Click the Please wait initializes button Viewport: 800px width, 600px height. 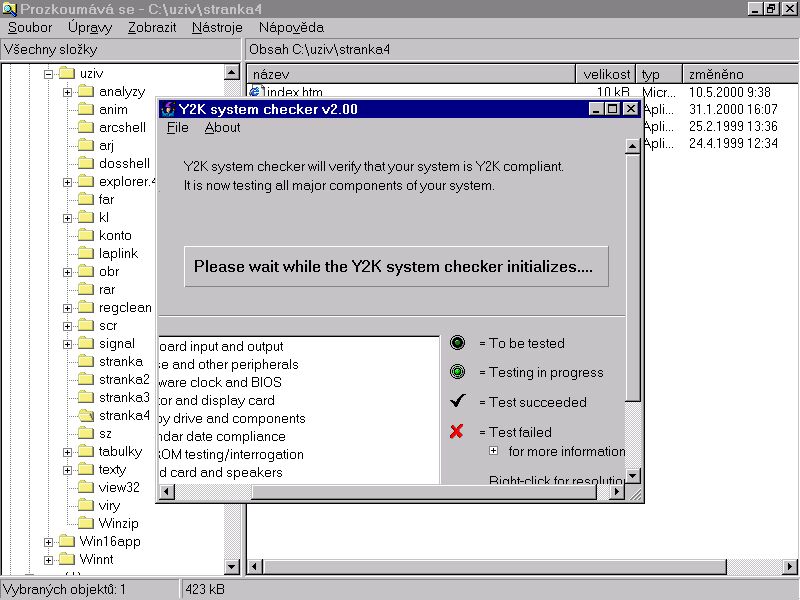pyautogui.click(x=396, y=267)
